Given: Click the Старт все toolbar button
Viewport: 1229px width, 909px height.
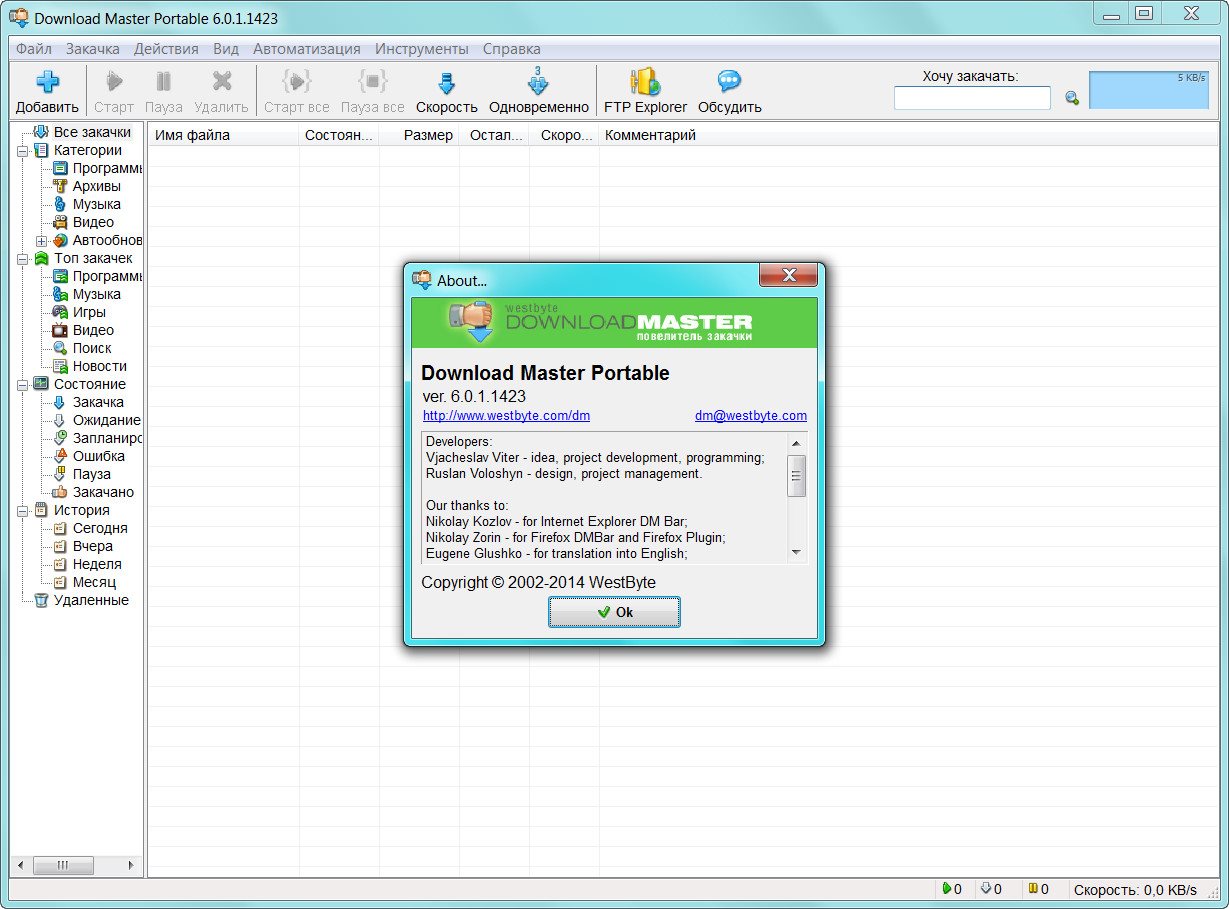Looking at the screenshot, I should tap(297, 92).
